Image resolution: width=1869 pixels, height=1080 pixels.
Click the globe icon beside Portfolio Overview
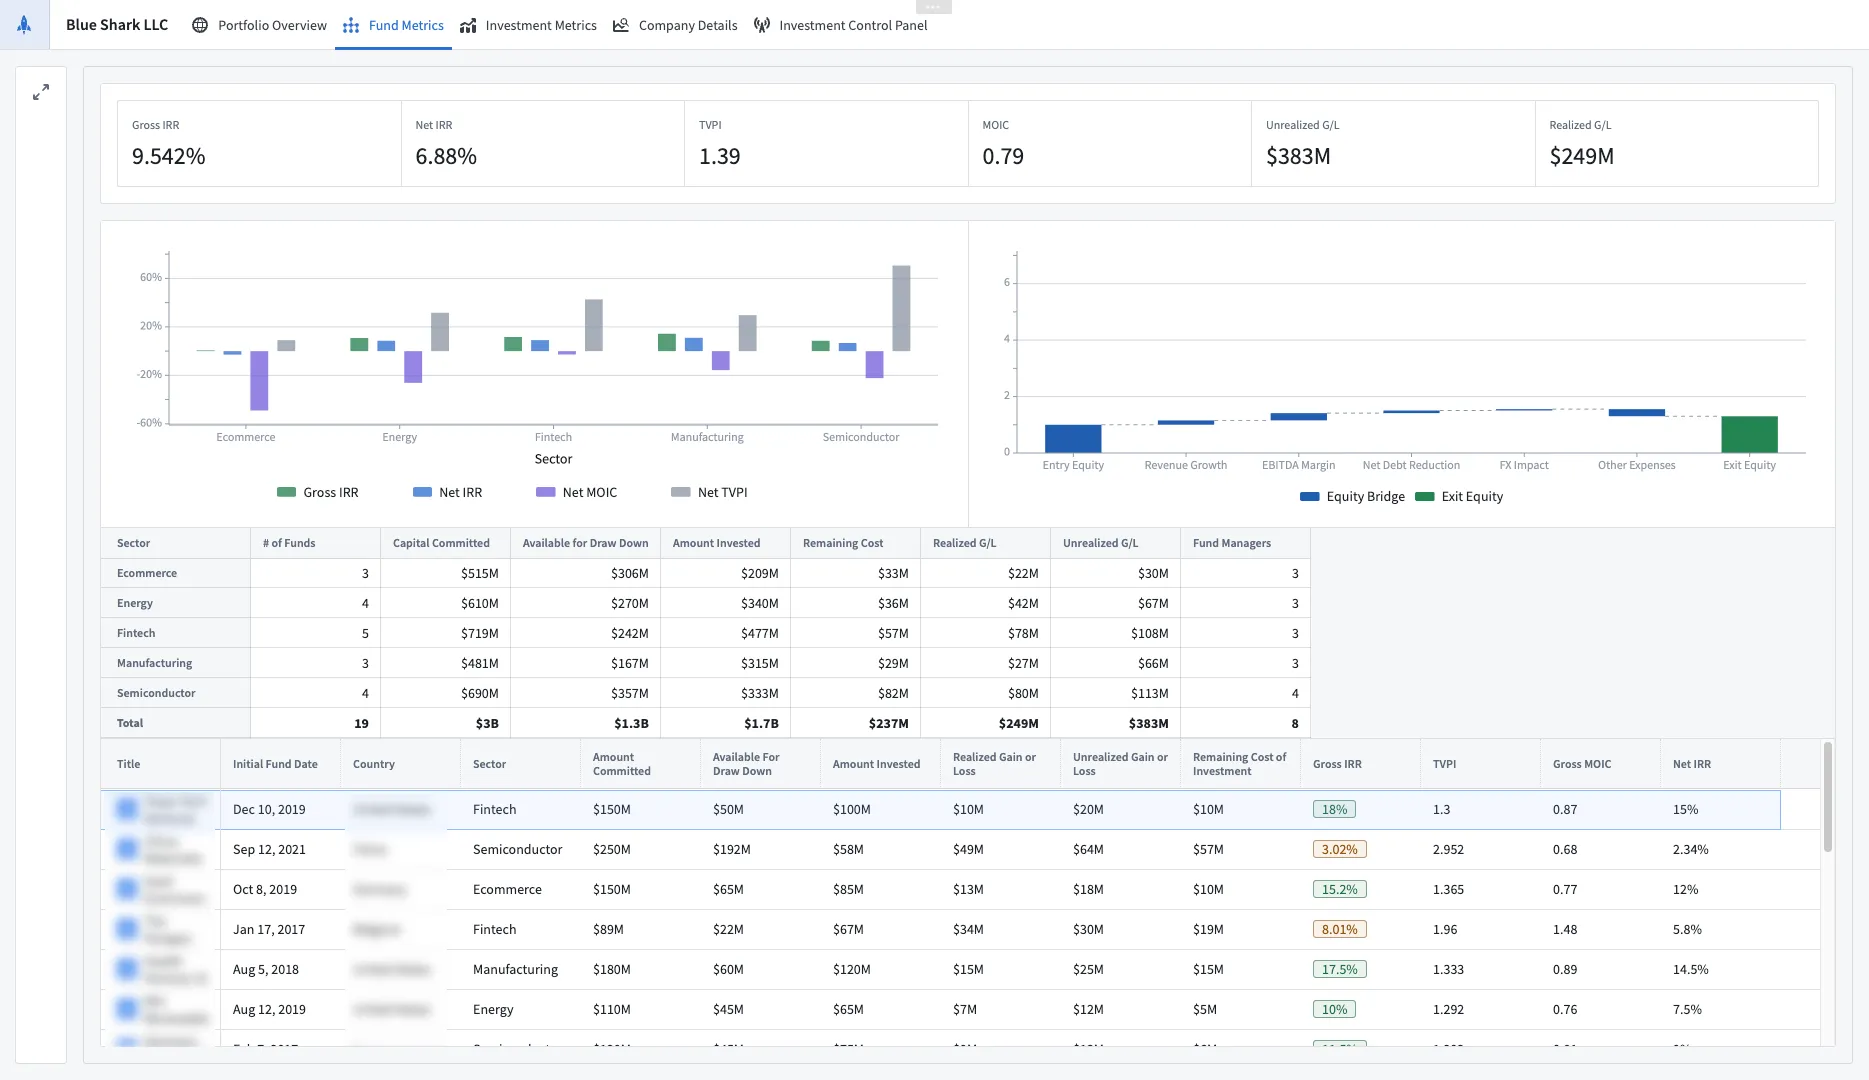coord(200,25)
